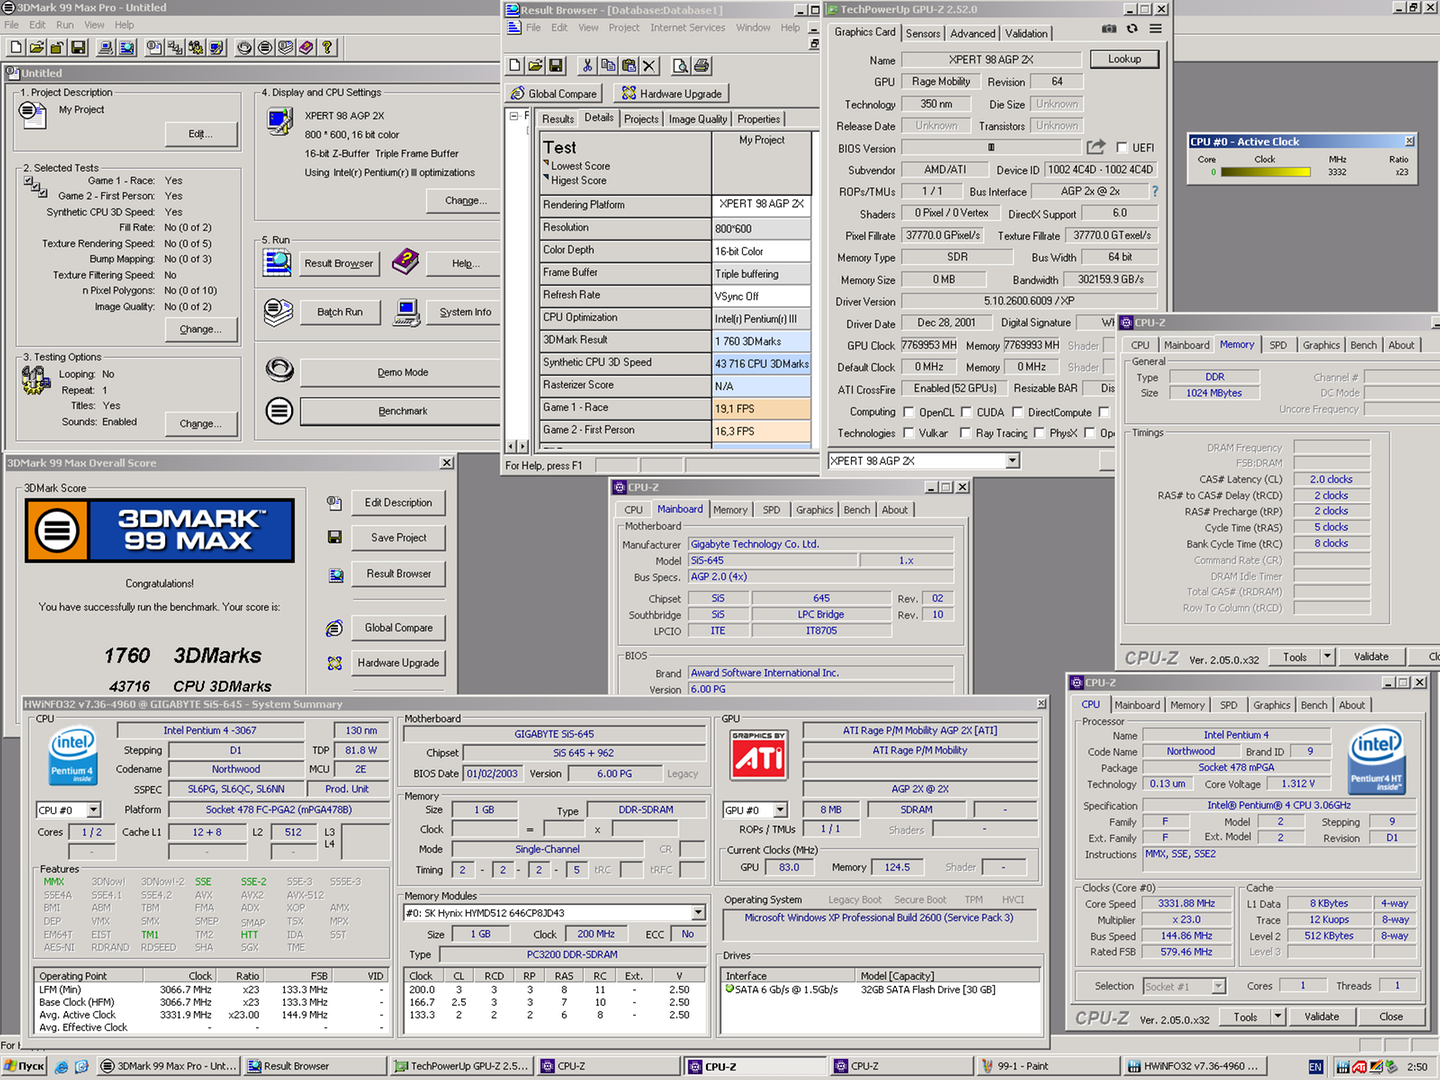Click Bus Interface question mark in GPU-Z
Image resolution: width=1440 pixels, height=1080 pixels.
point(1155,191)
